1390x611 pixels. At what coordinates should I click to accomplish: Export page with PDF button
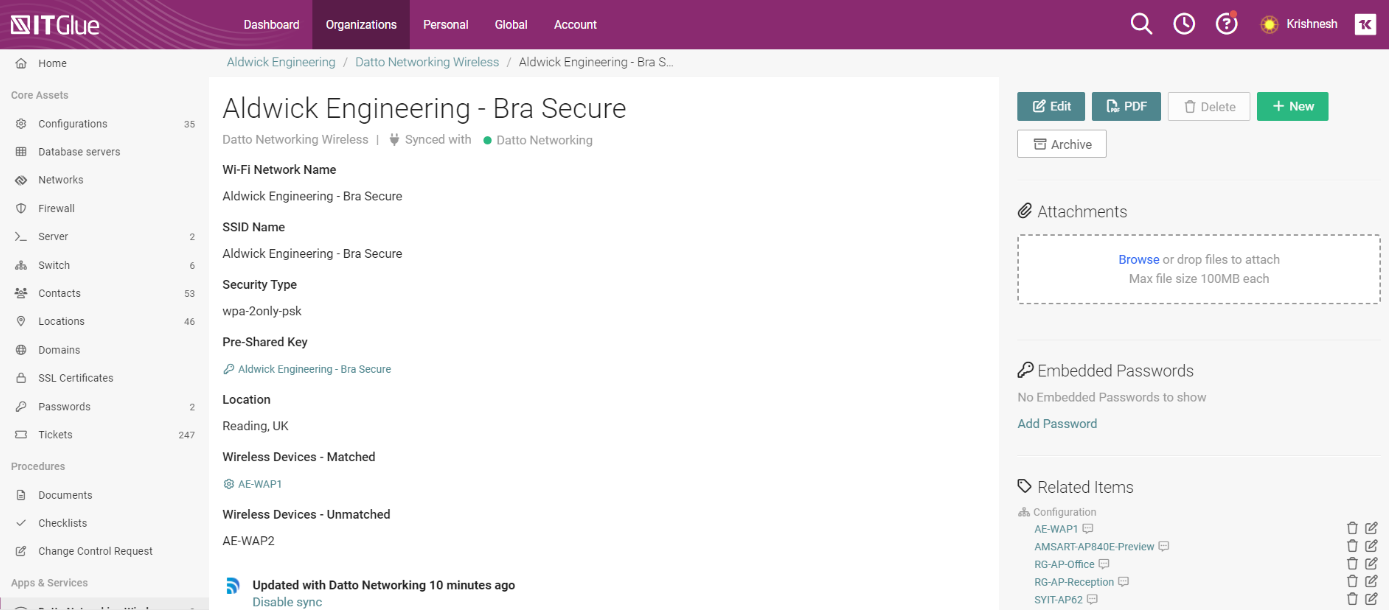tap(1126, 106)
